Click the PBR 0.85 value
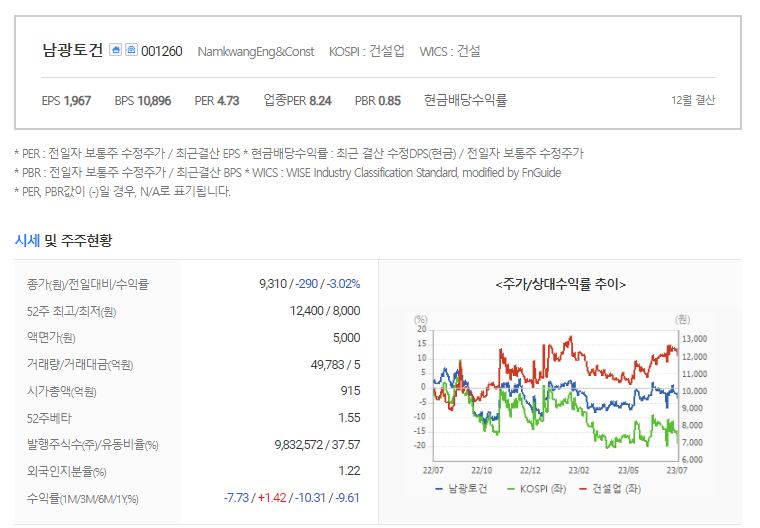Screen dimensions: 760x528 pyautogui.click(x=378, y=101)
